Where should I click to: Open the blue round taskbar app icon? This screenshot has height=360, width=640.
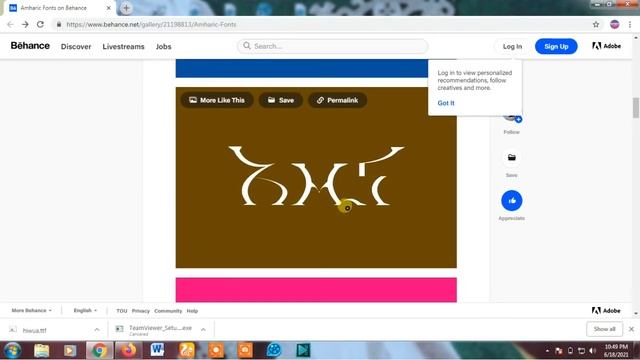[x=274, y=350]
